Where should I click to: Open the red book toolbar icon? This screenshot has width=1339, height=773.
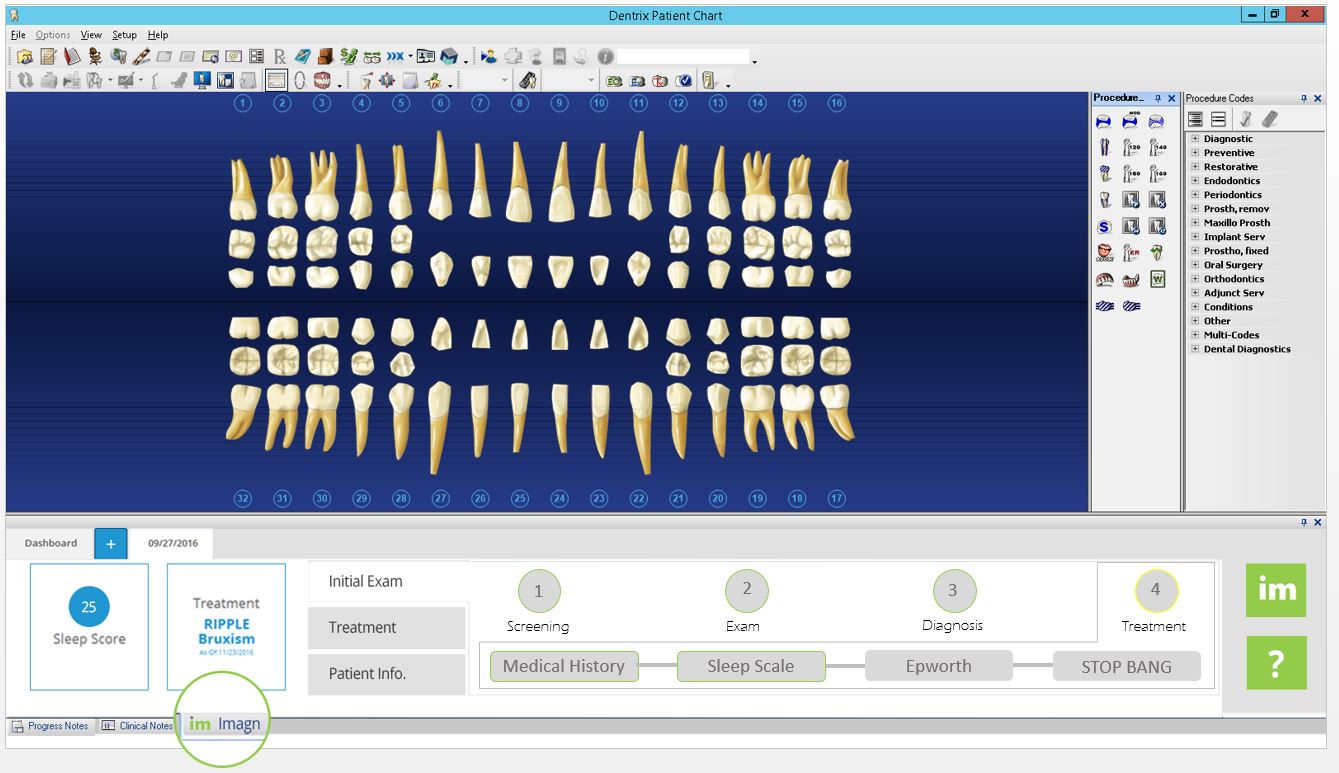tap(73, 56)
